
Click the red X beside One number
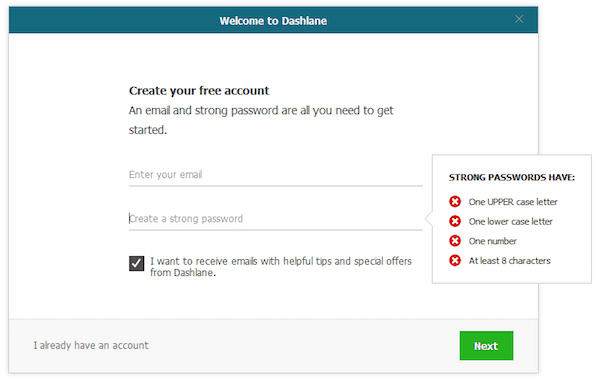pyautogui.click(x=455, y=241)
